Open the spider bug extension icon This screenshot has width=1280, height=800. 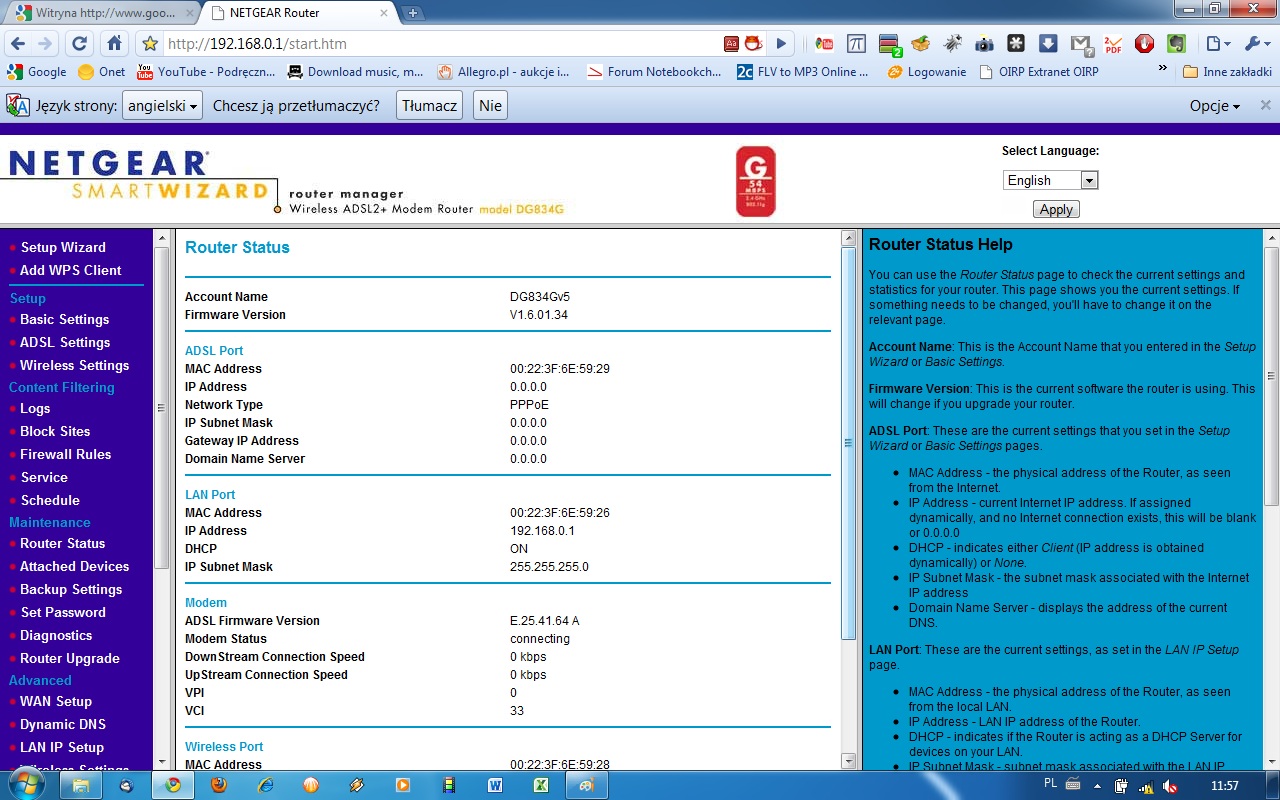953,44
